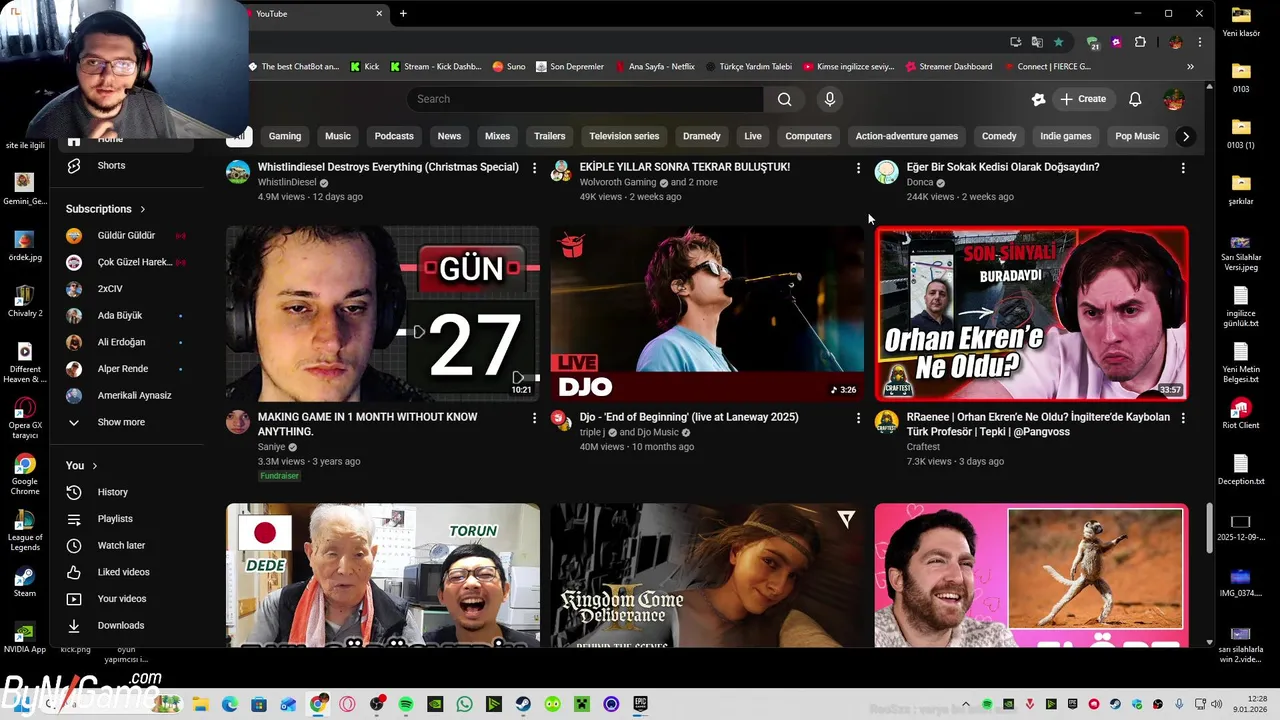Select the Action-adventure games chip
Screen dimensions: 1280x720
click(906, 136)
